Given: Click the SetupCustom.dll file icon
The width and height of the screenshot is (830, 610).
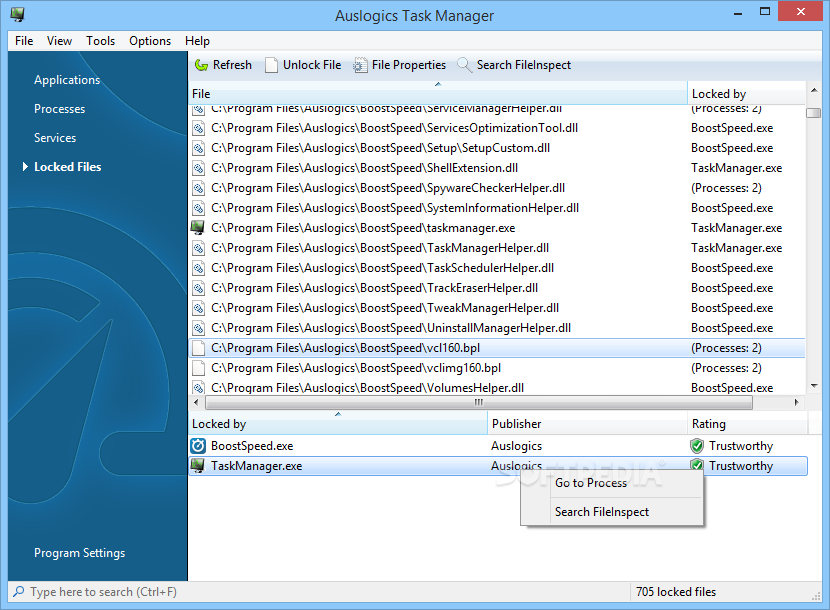Looking at the screenshot, I should tap(199, 148).
